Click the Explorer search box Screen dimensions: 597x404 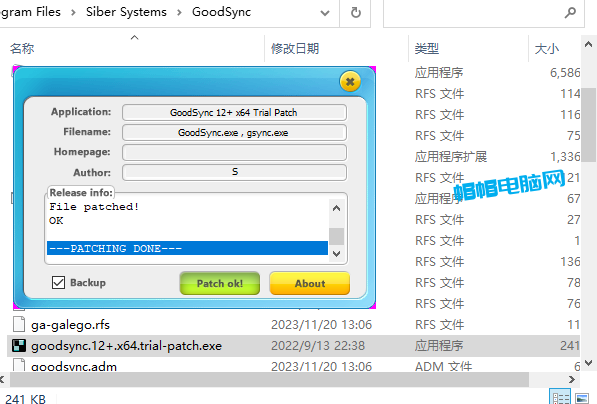click(x=484, y=13)
